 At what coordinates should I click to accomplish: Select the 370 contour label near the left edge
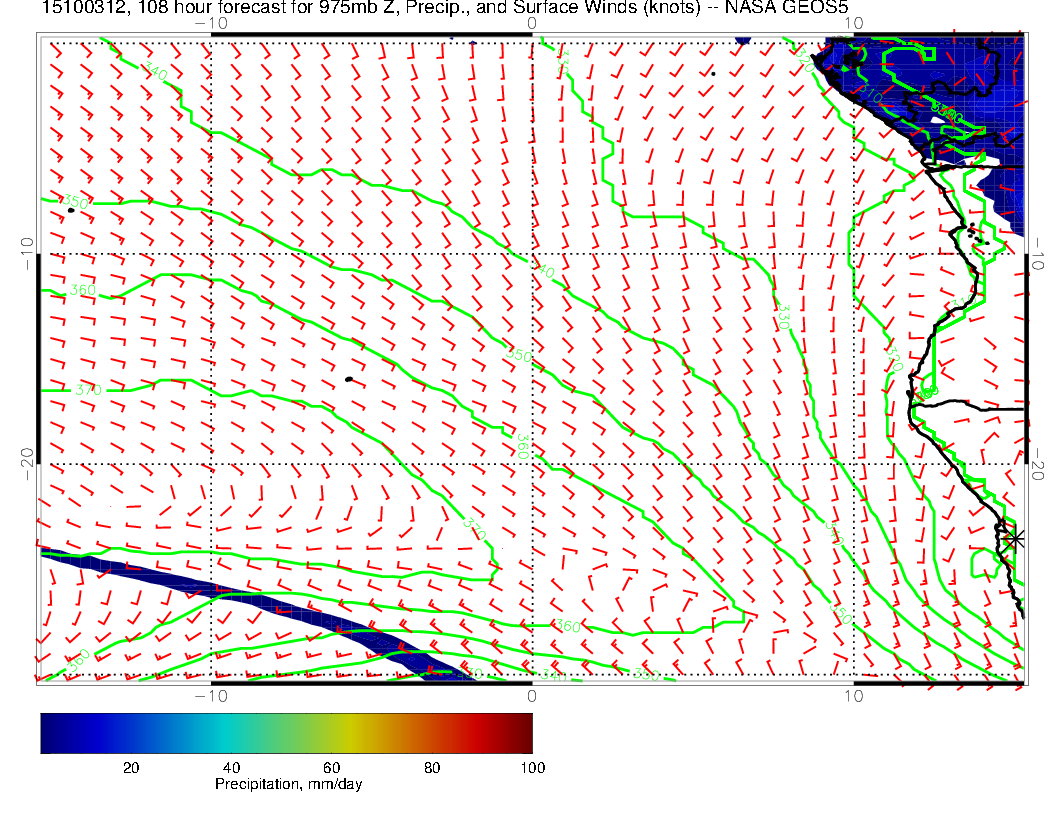pyautogui.click(x=88, y=389)
